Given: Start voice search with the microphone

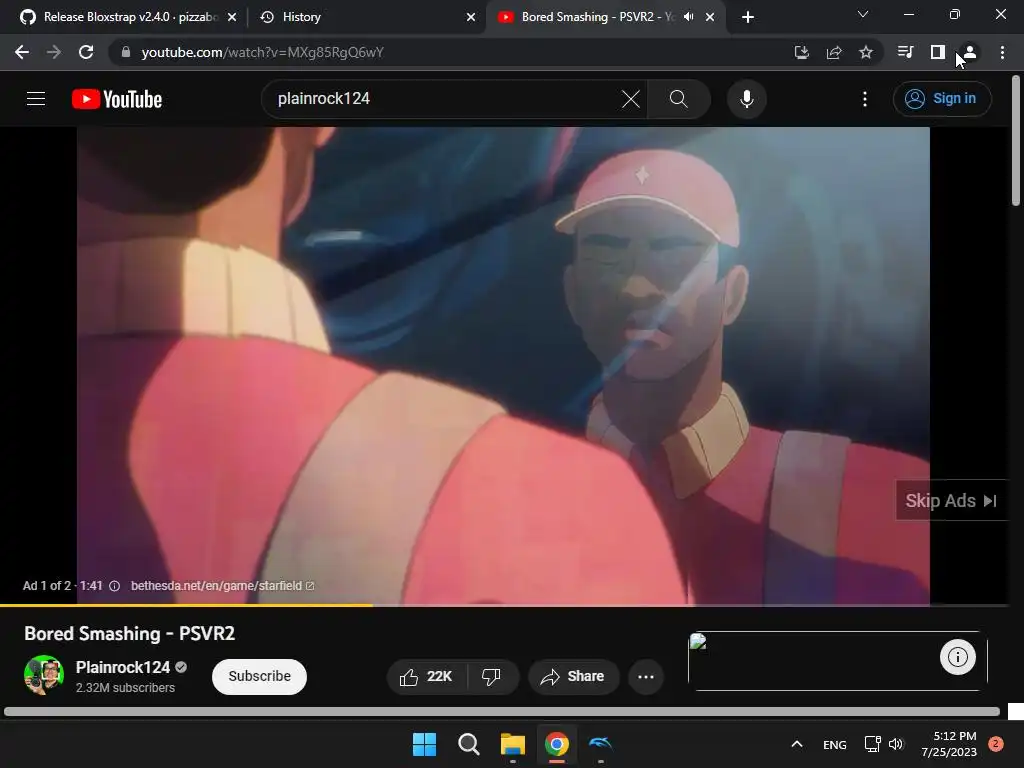Looking at the screenshot, I should (x=746, y=99).
